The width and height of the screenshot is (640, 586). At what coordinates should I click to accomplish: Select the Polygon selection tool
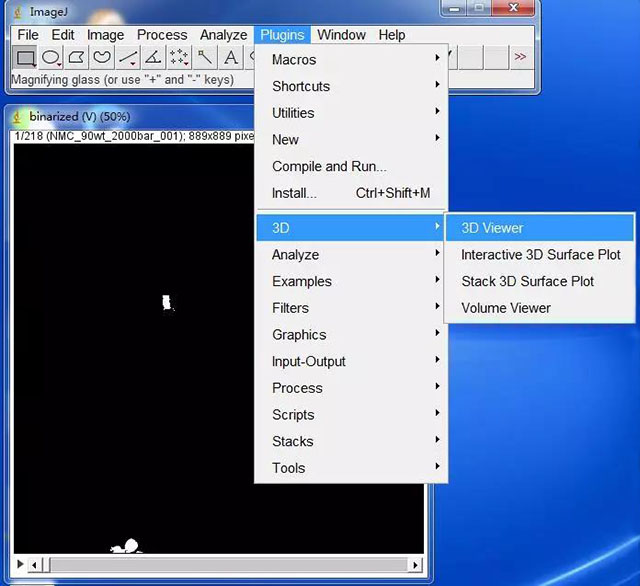[x=77, y=58]
